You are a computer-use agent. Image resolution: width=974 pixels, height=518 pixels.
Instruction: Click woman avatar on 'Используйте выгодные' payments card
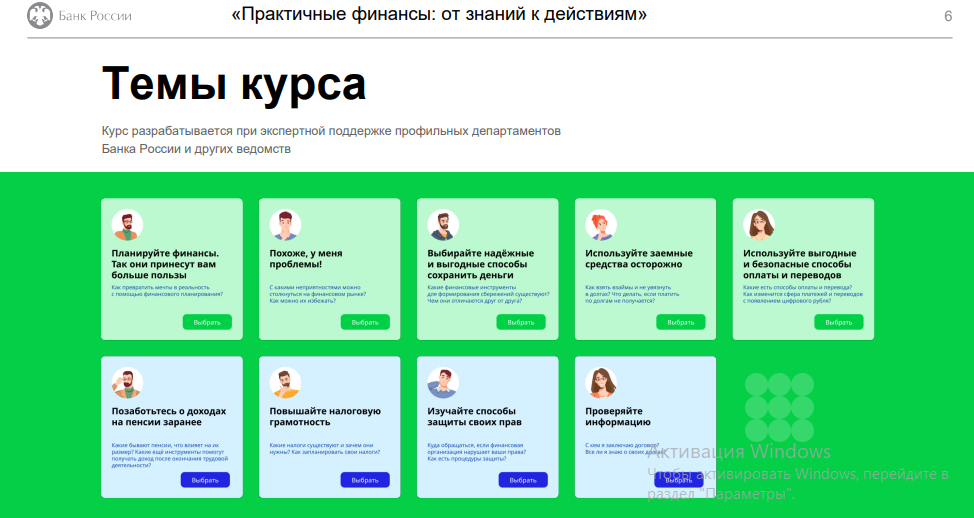click(759, 225)
